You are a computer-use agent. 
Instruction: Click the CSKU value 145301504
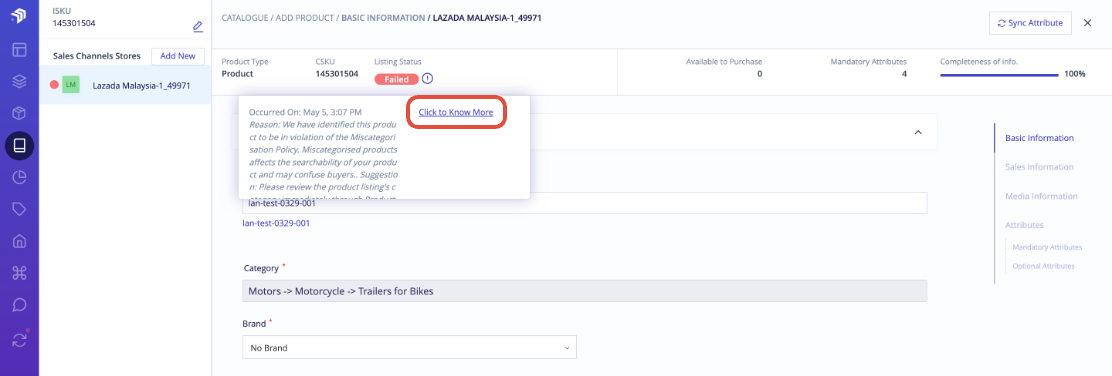tap(337, 74)
